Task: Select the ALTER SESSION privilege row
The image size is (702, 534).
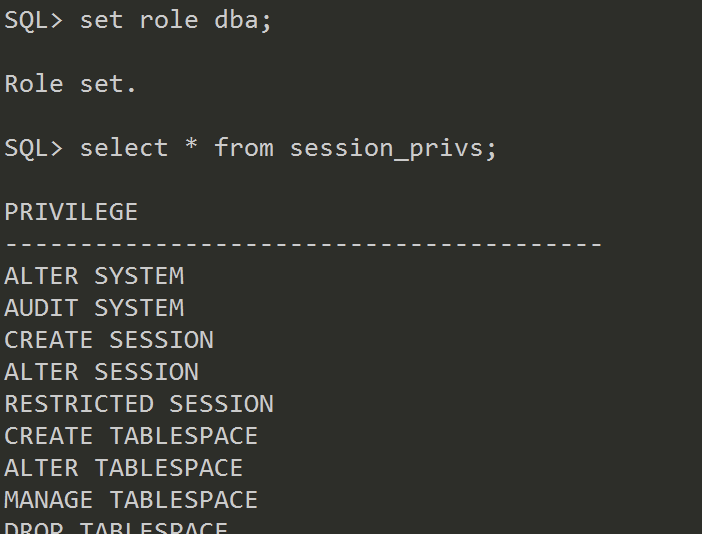Action: 101,372
